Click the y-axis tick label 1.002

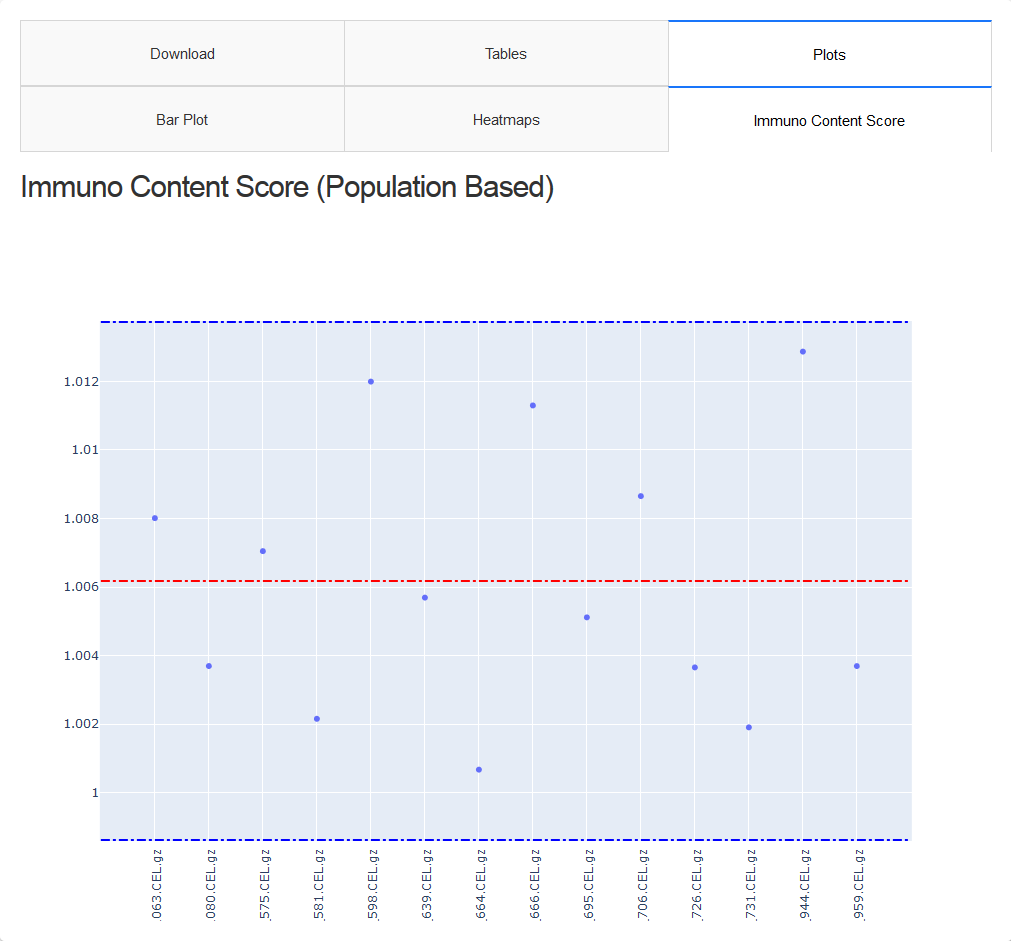tap(81, 724)
